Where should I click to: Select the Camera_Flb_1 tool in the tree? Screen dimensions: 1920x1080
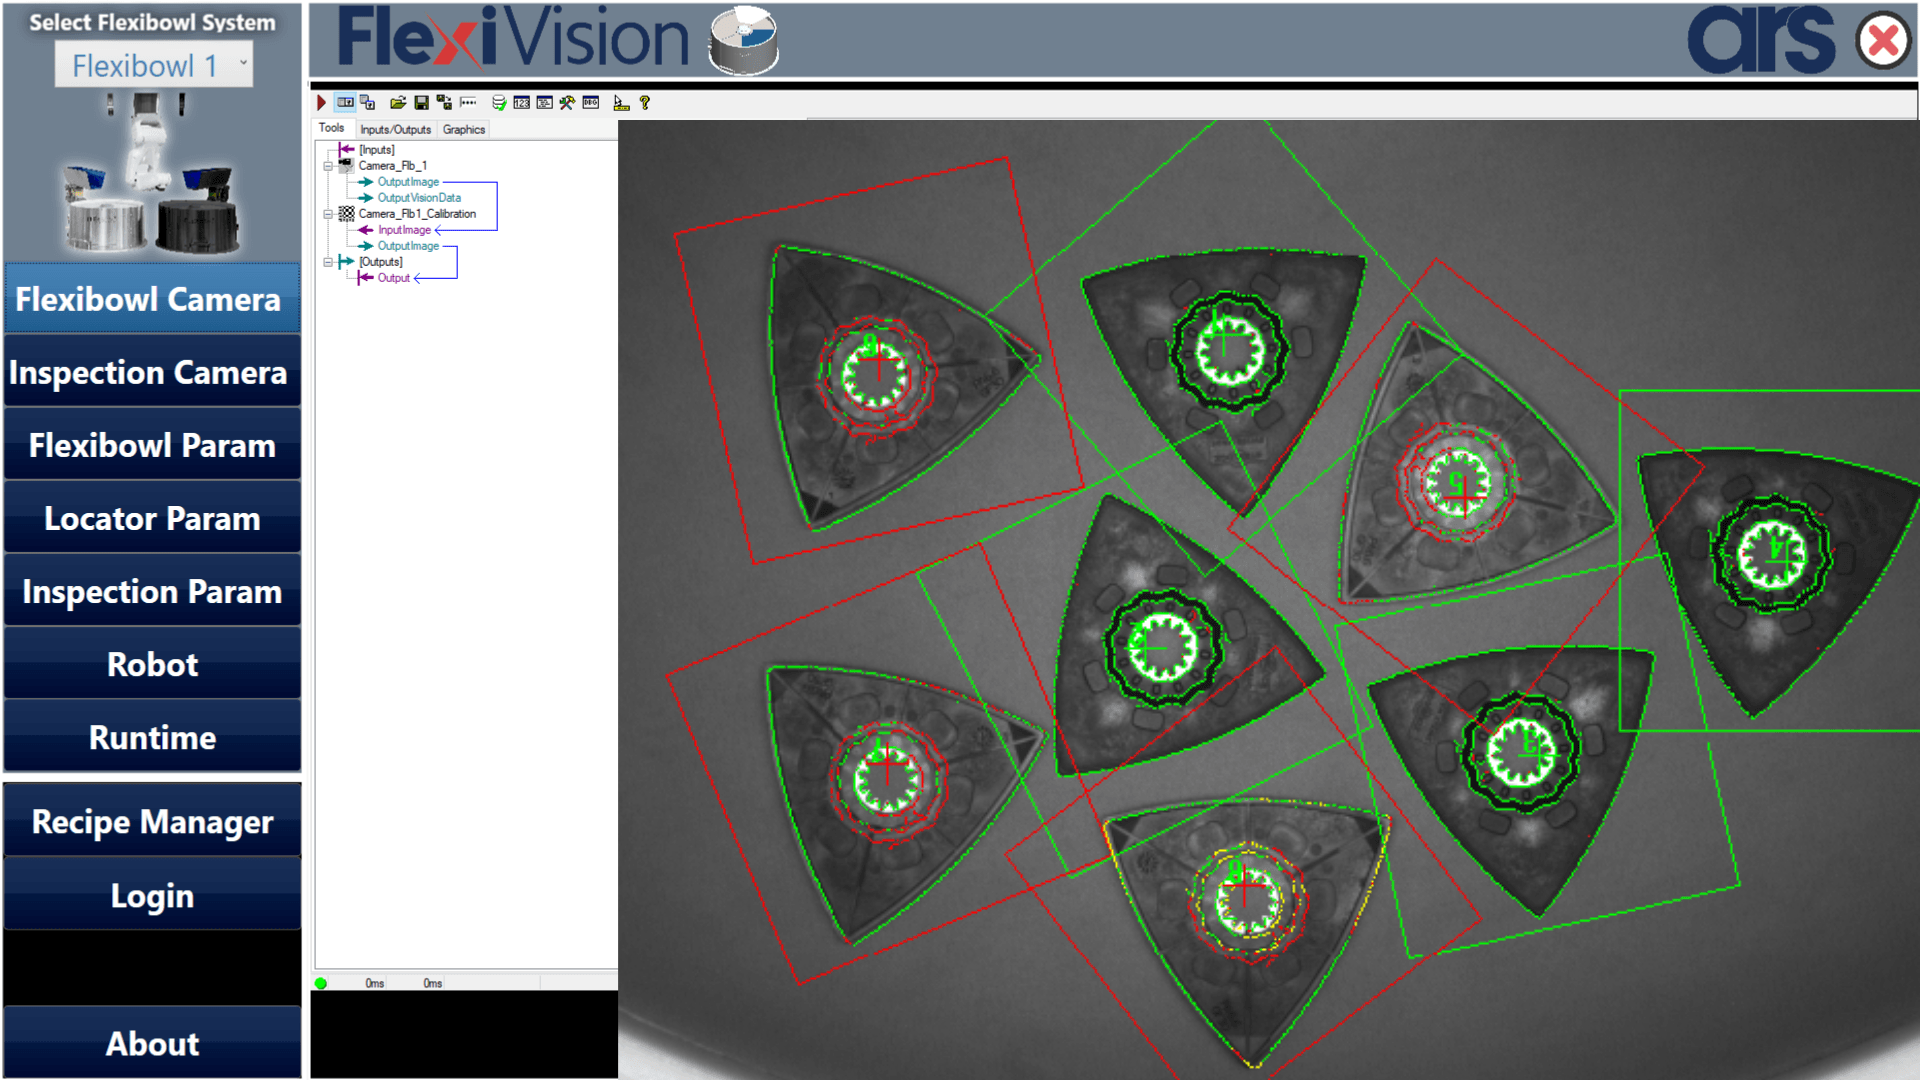pyautogui.click(x=393, y=165)
